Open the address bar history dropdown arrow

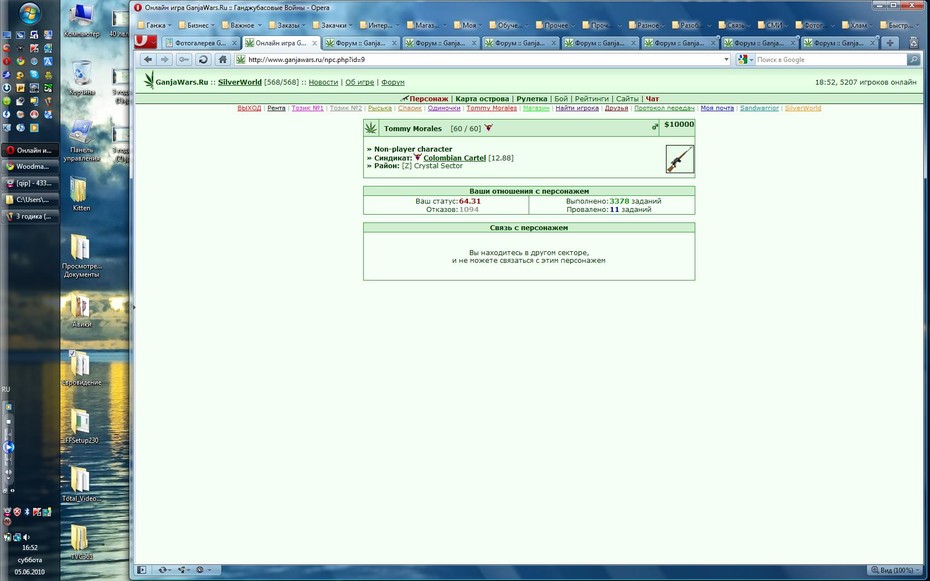[x=726, y=59]
